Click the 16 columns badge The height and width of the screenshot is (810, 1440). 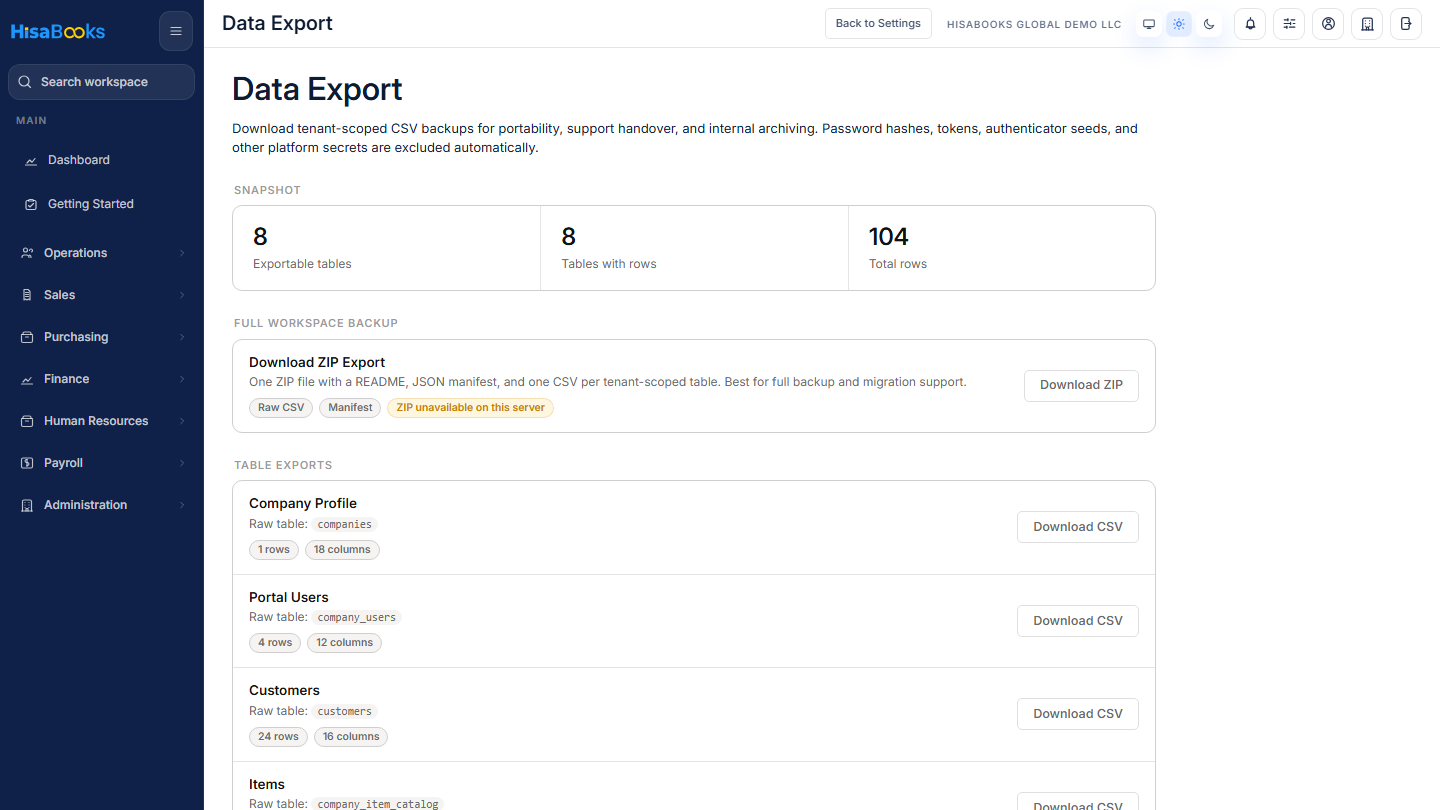pos(351,737)
